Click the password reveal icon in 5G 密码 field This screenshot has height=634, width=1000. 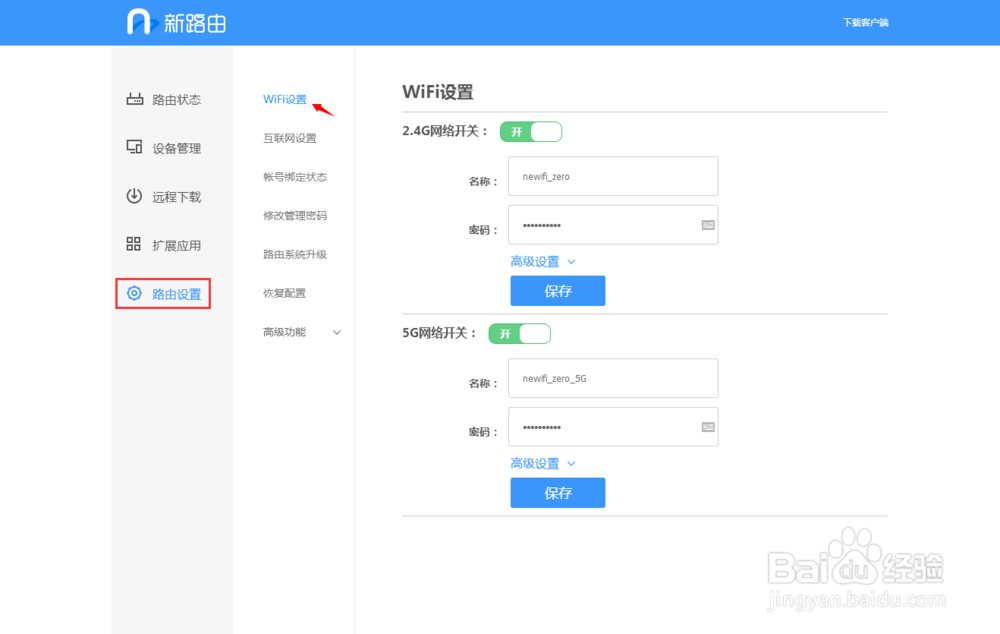pyautogui.click(x=706, y=427)
